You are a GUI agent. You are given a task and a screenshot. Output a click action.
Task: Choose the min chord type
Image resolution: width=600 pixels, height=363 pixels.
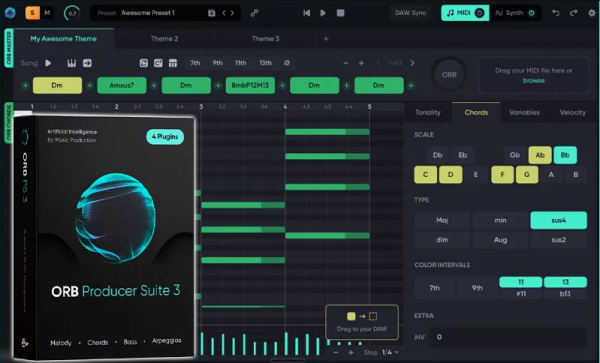(x=500, y=220)
